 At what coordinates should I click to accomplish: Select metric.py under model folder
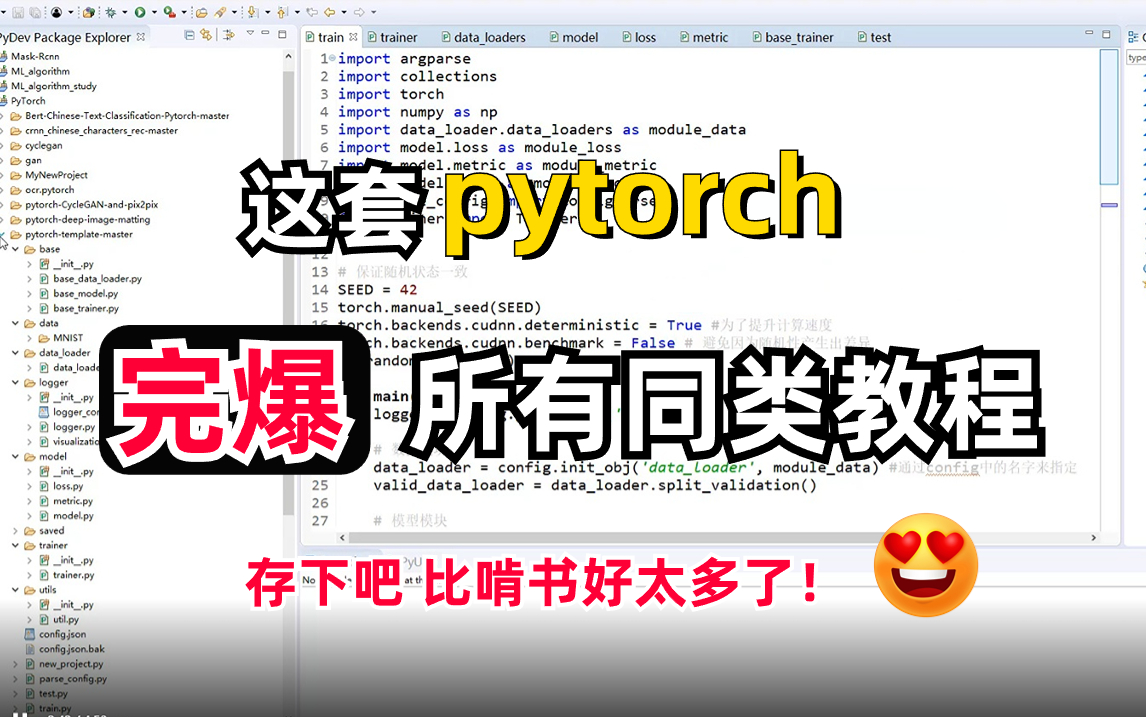pyautogui.click(x=72, y=501)
